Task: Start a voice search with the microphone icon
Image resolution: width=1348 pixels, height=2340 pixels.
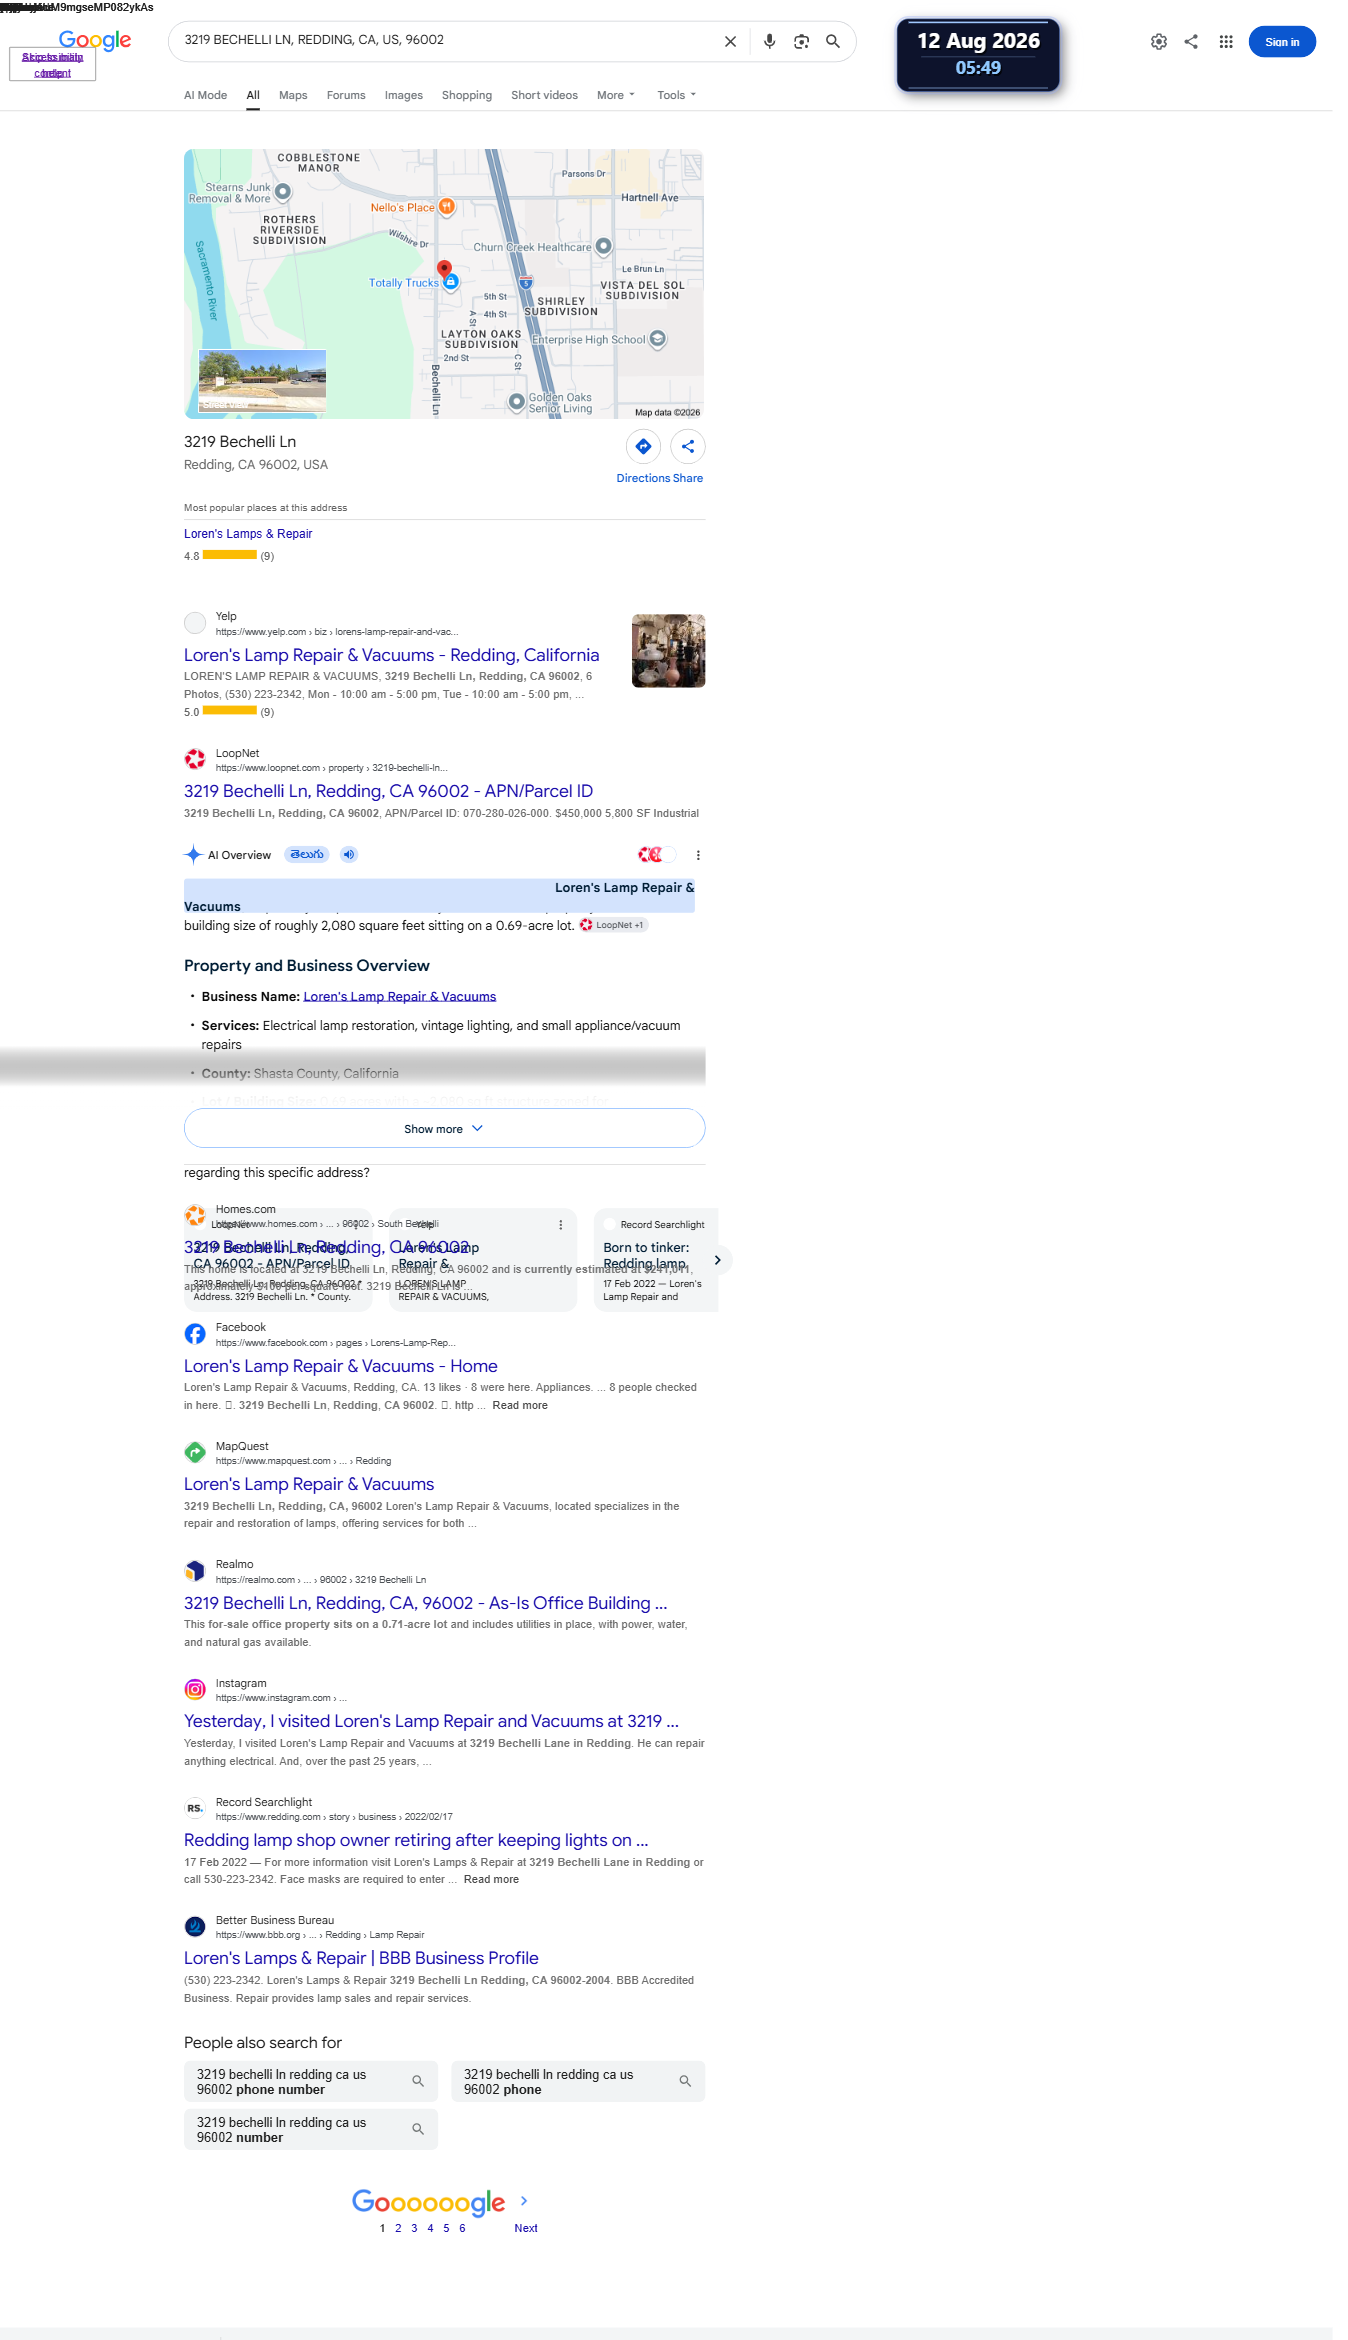Action: (x=769, y=42)
